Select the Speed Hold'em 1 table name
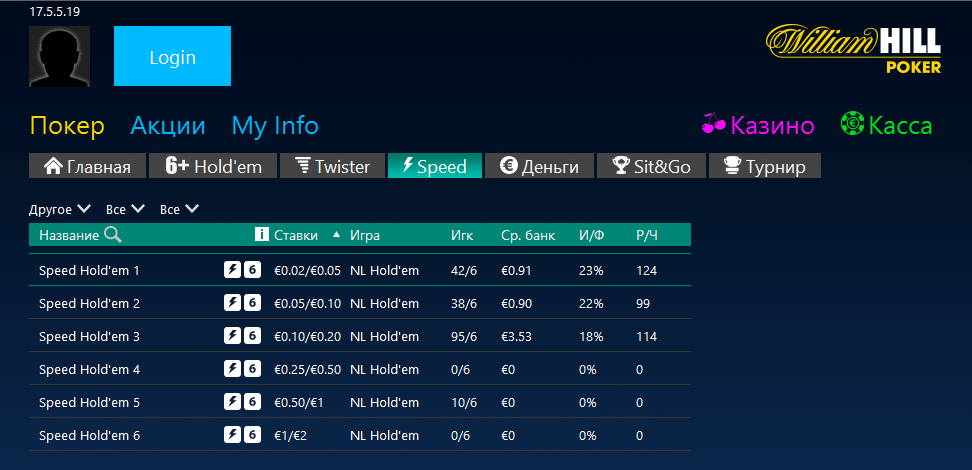 click(89, 271)
